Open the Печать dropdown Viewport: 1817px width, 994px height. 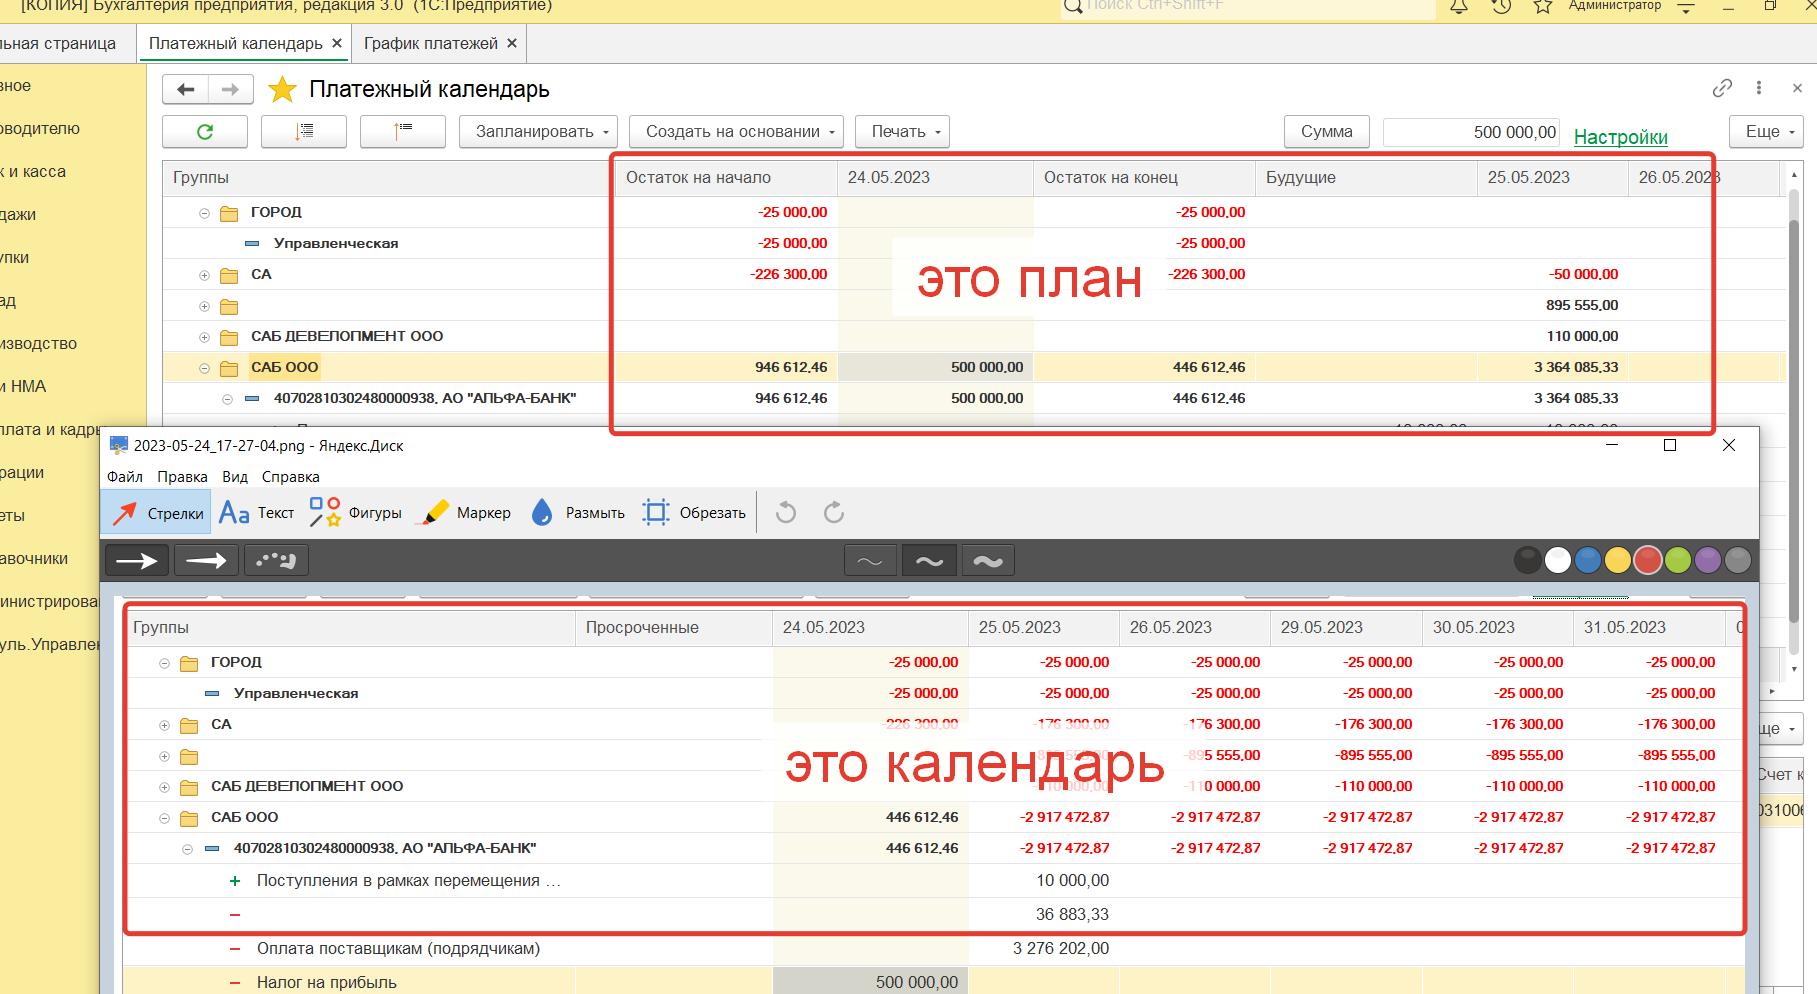[x=903, y=131]
